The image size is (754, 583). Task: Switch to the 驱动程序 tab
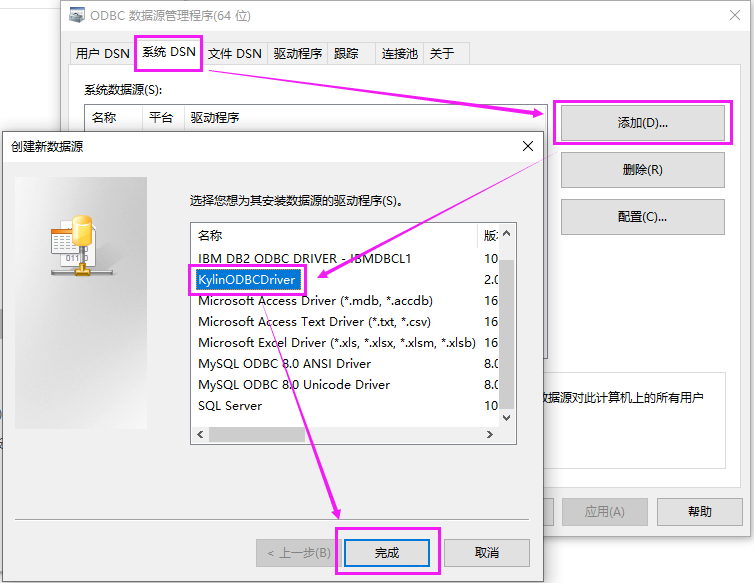pyautogui.click(x=298, y=53)
